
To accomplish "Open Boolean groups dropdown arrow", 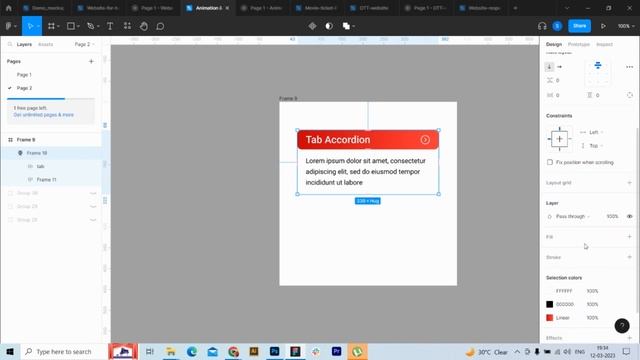I will coord(353,26).
